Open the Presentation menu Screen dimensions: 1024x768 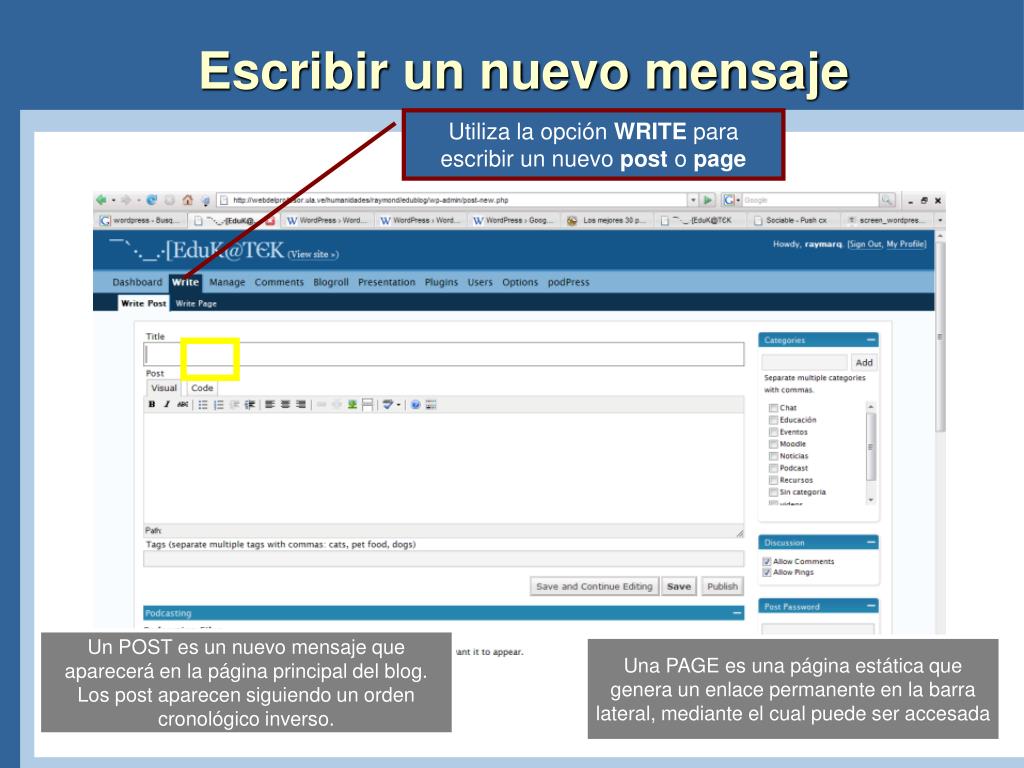(x=387, y=282)
